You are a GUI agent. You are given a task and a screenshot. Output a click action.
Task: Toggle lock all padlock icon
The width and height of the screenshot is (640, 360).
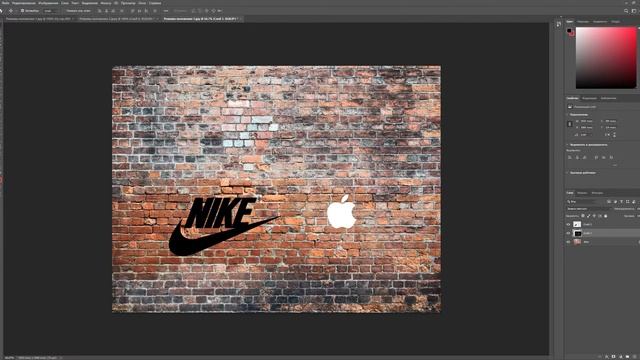606,216
